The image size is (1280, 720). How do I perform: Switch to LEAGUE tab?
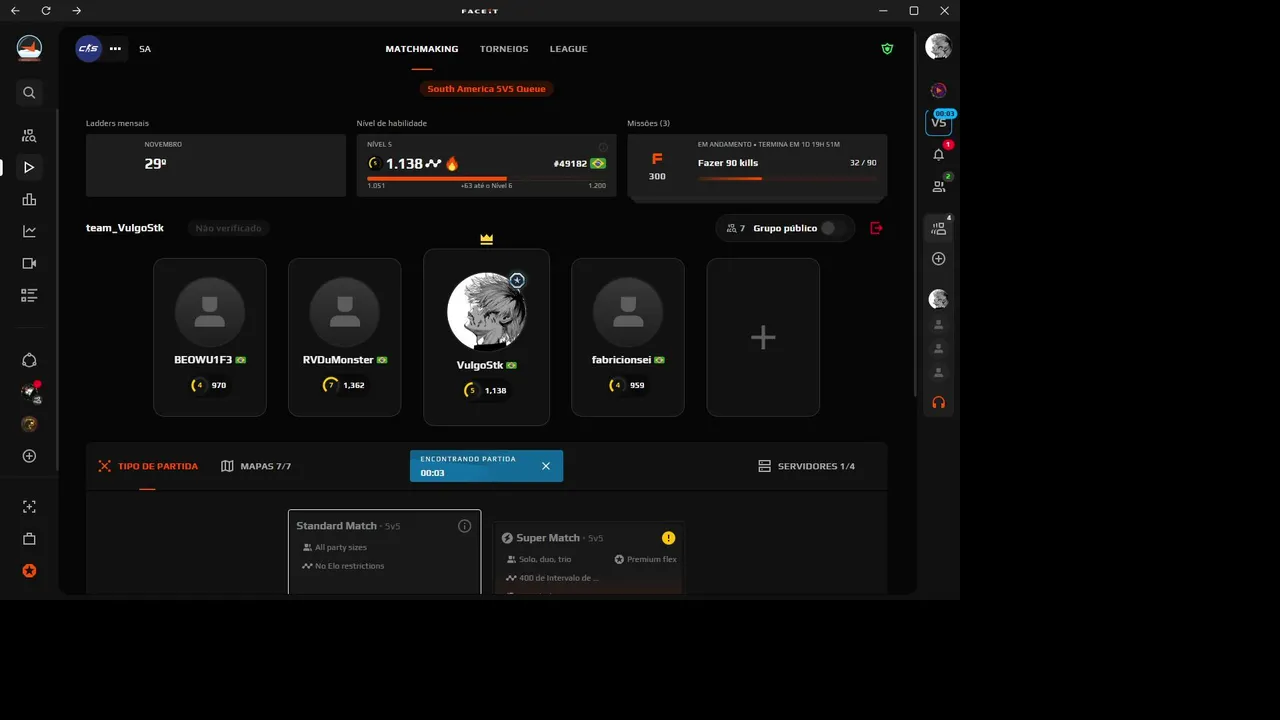coord(568,49)
